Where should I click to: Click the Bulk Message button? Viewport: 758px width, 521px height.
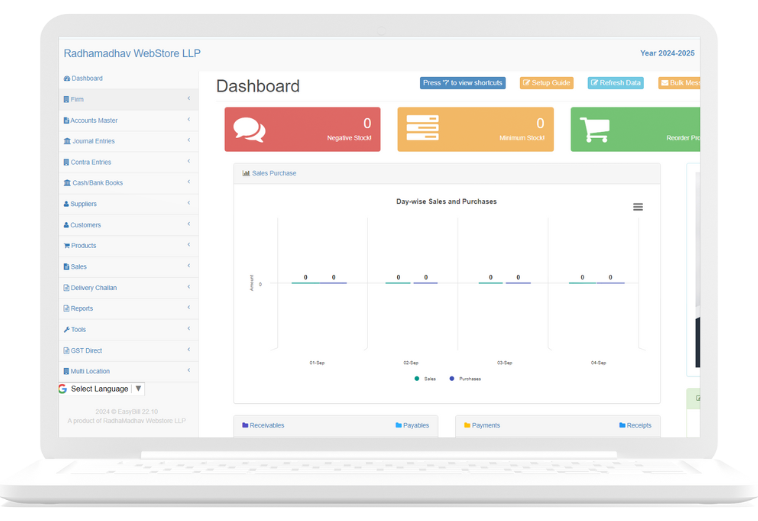pyautogui.click(x=679, y=83)
